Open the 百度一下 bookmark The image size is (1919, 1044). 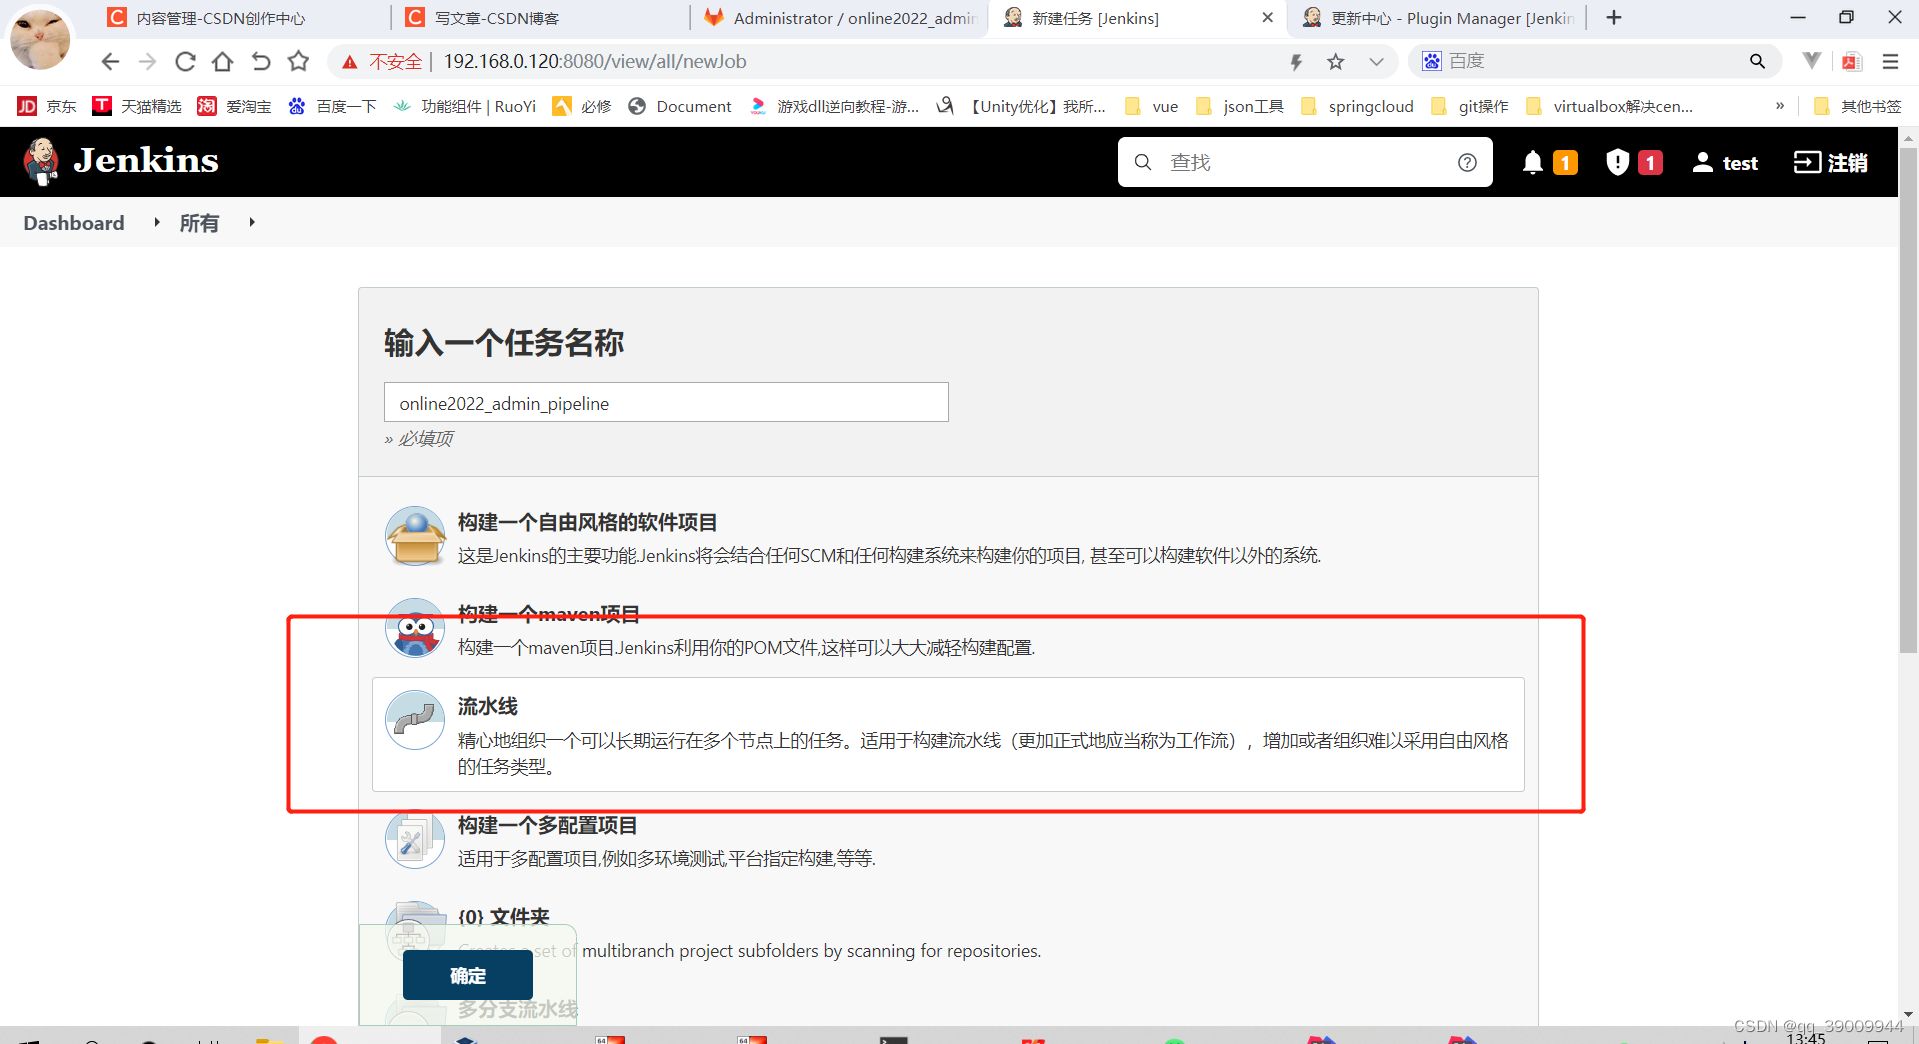[332, 106]
